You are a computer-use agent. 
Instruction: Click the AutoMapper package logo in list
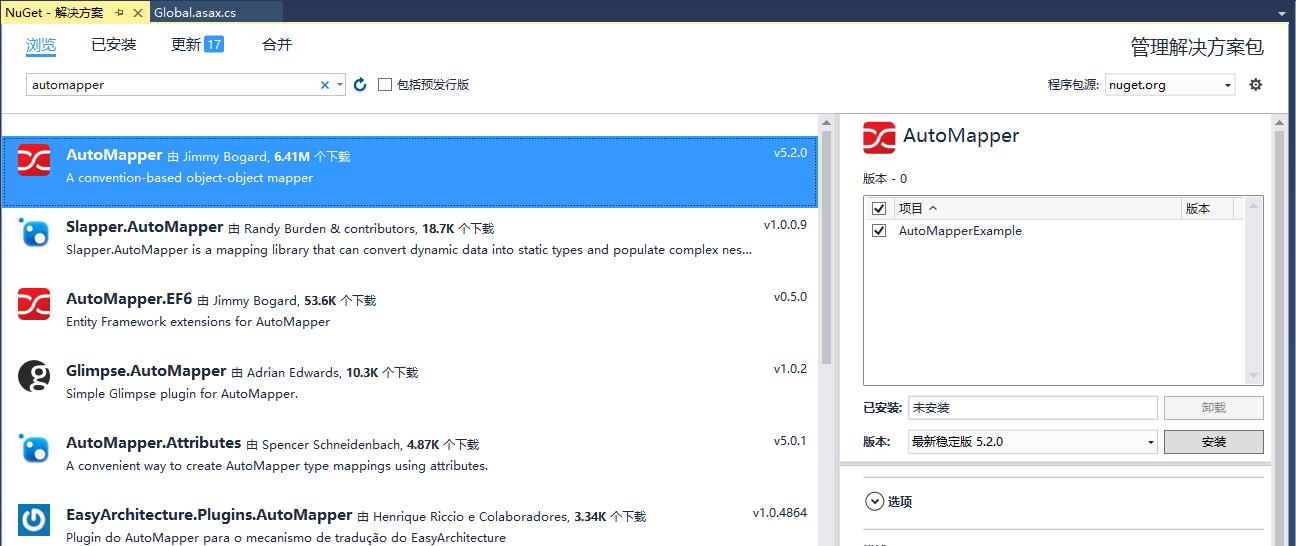click(x=34, y=160)
